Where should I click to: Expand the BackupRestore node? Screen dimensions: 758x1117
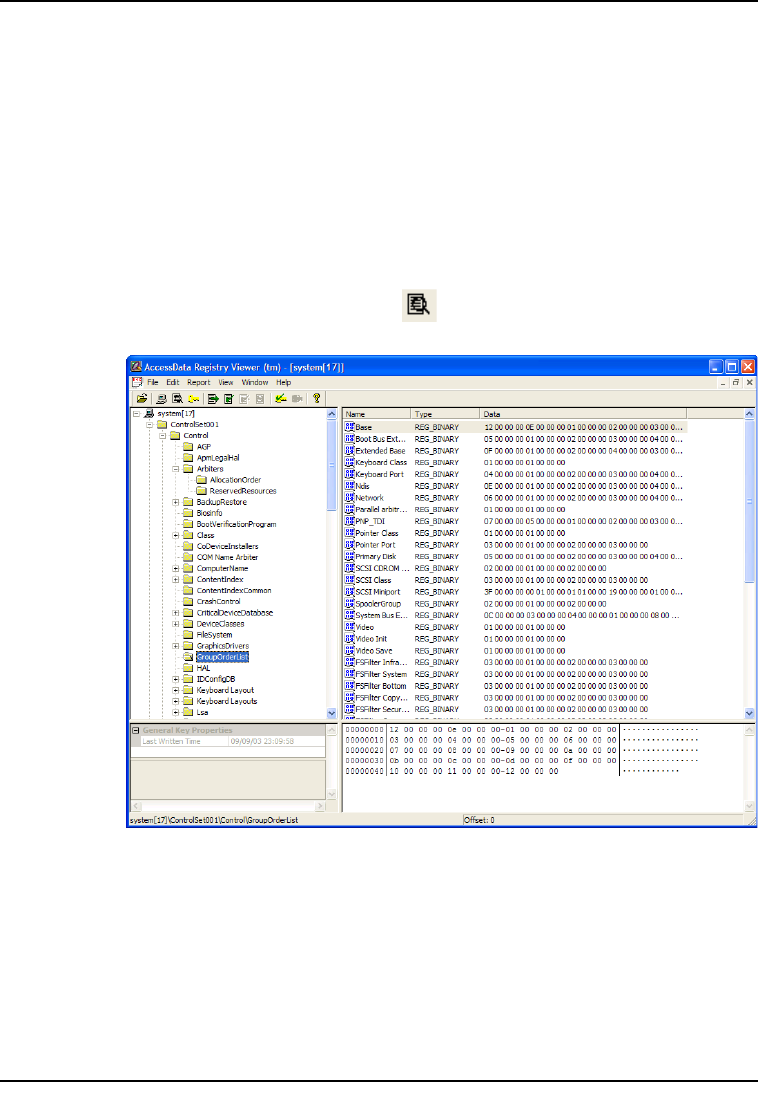click(x=176, y=502)
